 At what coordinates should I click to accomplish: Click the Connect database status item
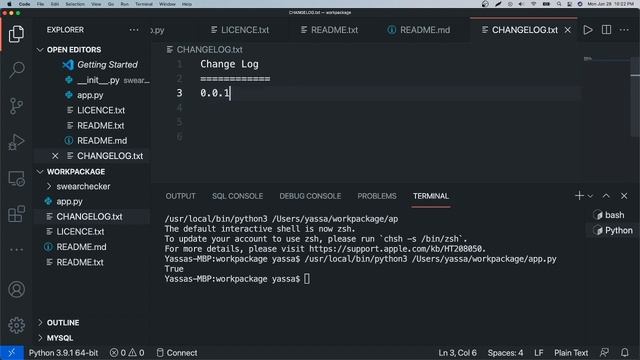(x=177, y=353)
